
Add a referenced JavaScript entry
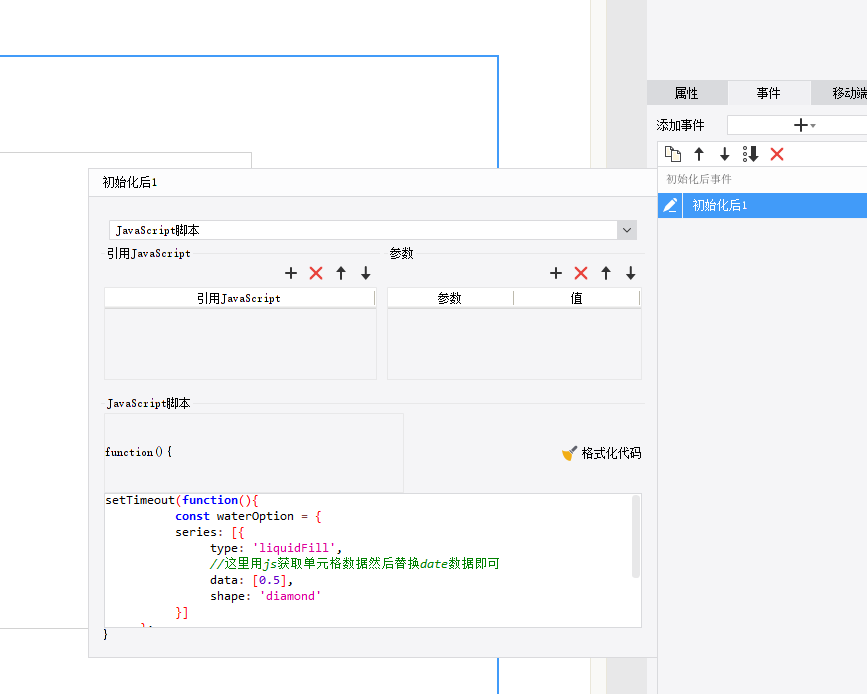pyautogui.click(x=291, y=273)
